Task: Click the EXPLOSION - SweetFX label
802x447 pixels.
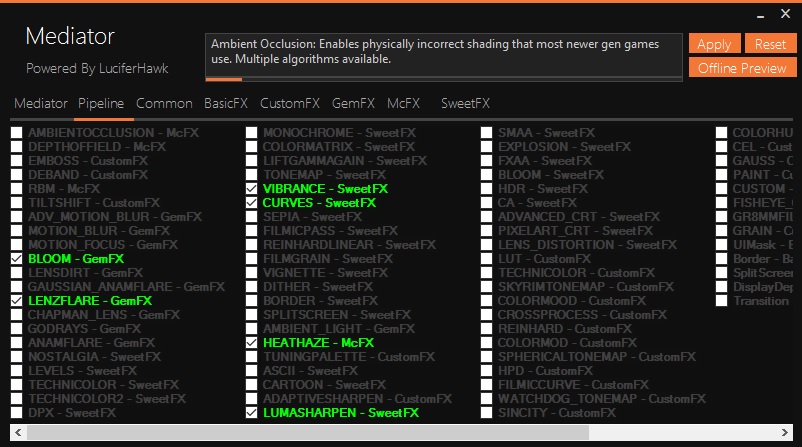Action: (x=564, y=147)
